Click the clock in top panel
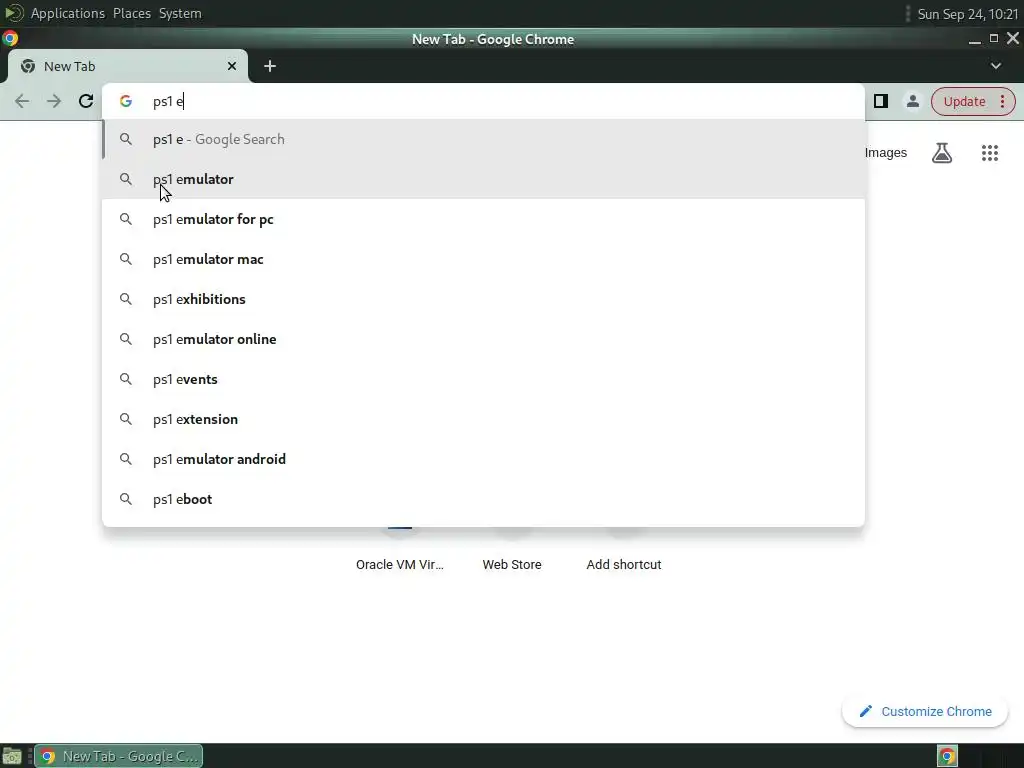The width and height of the screenshot is (1024, 768). coord(968,14)
